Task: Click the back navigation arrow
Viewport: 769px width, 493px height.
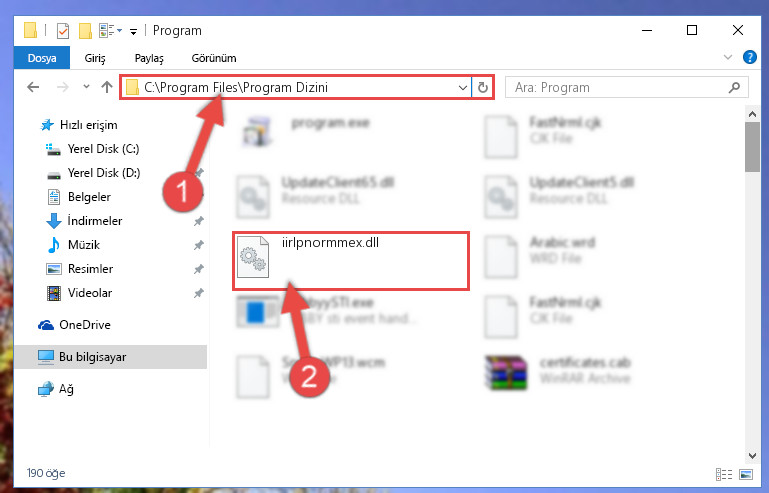Action: [33, 87]
